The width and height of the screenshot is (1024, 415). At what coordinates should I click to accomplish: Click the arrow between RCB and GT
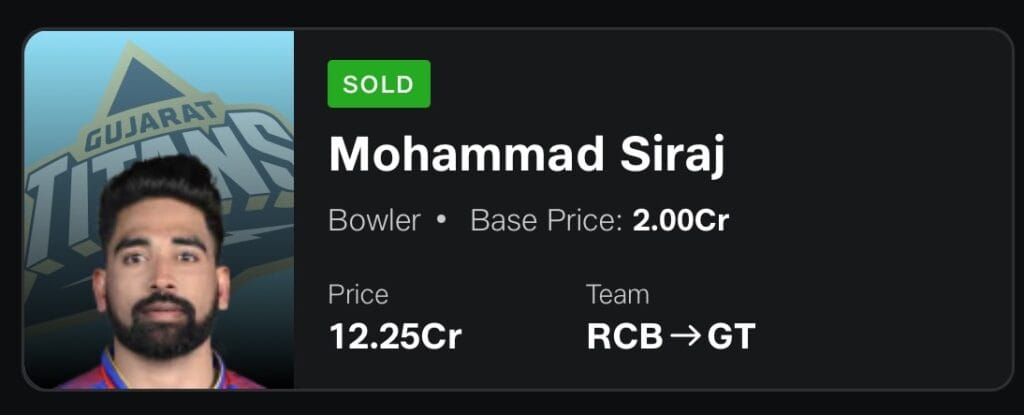point(685,337)
